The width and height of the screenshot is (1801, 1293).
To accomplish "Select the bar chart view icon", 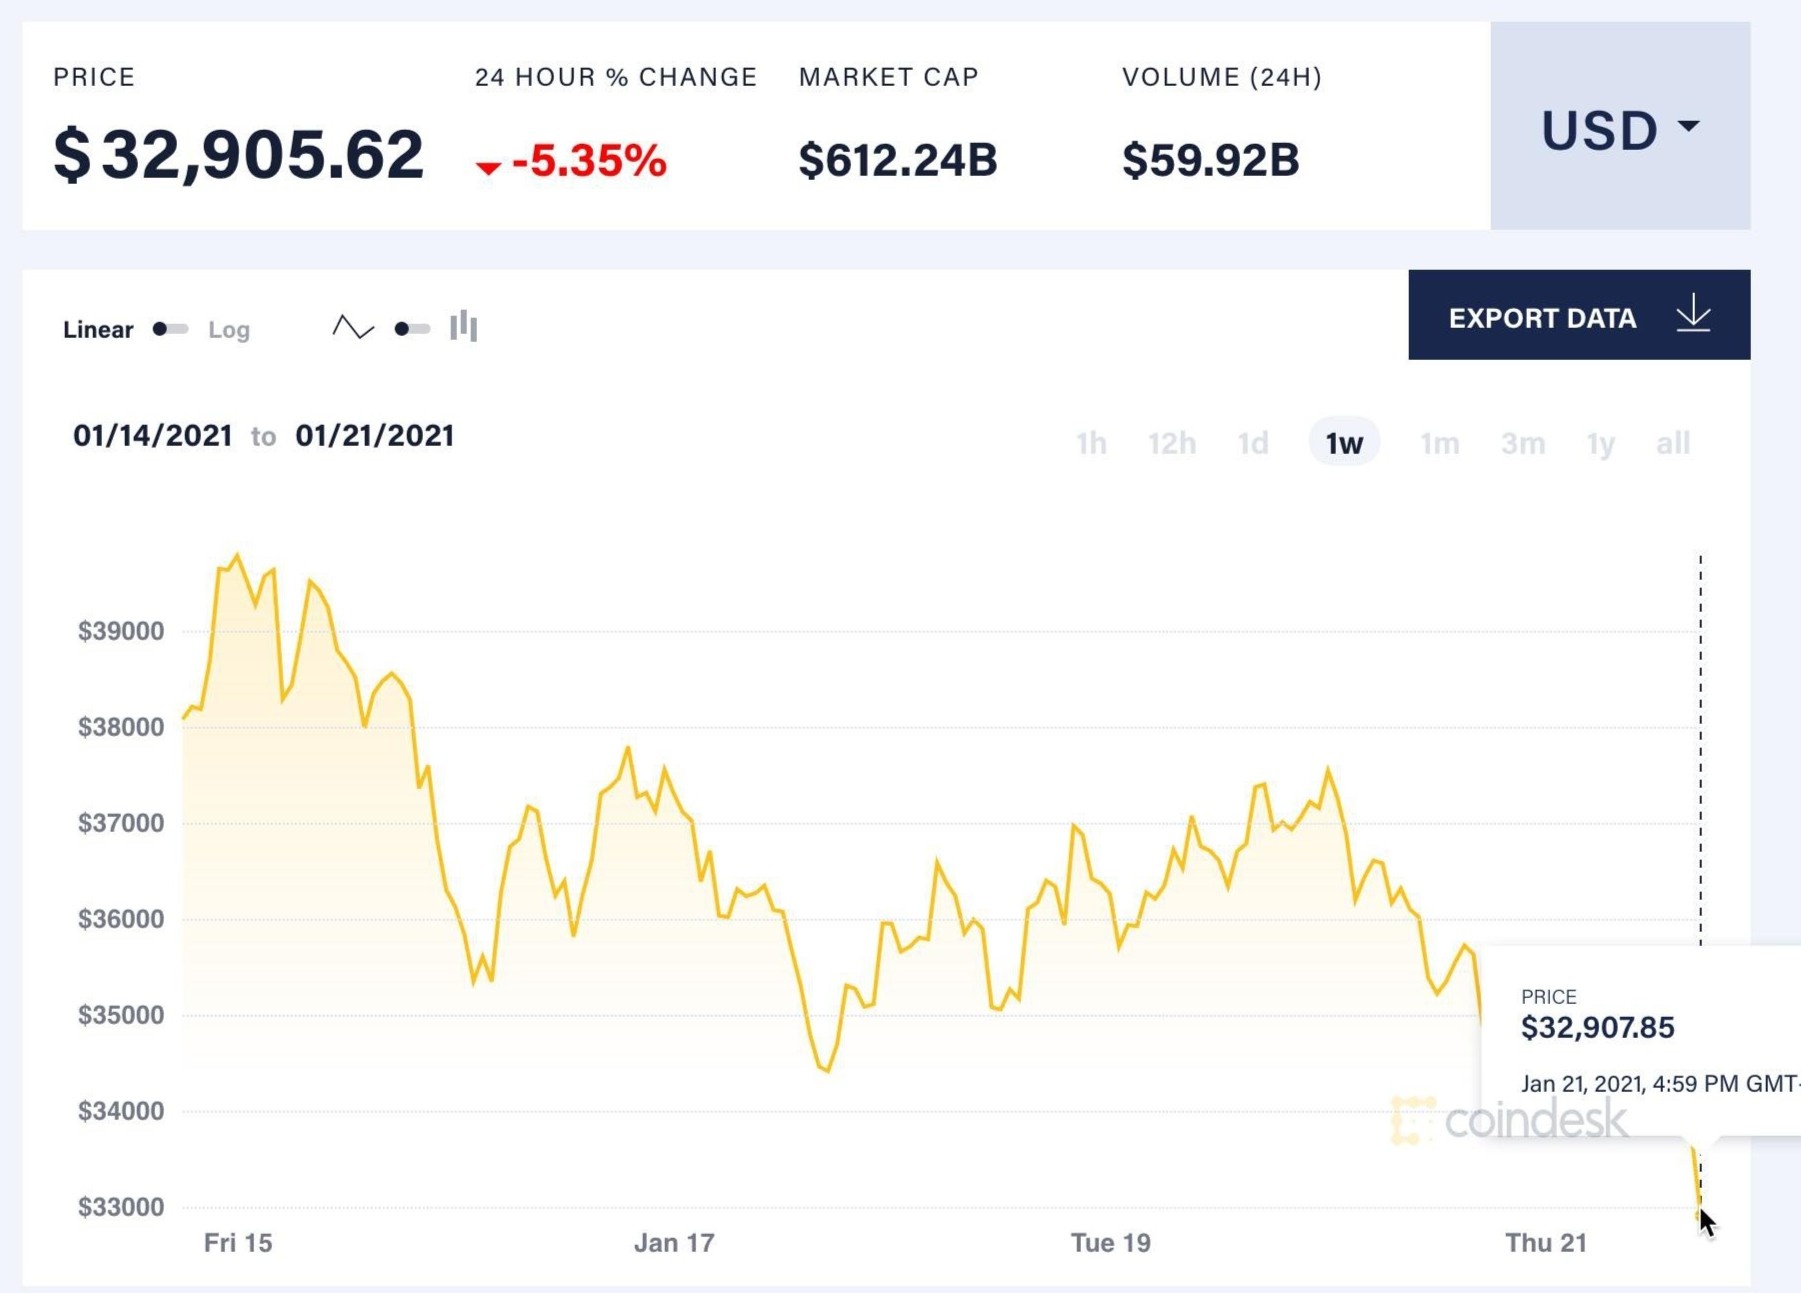I will click(464, 327).
